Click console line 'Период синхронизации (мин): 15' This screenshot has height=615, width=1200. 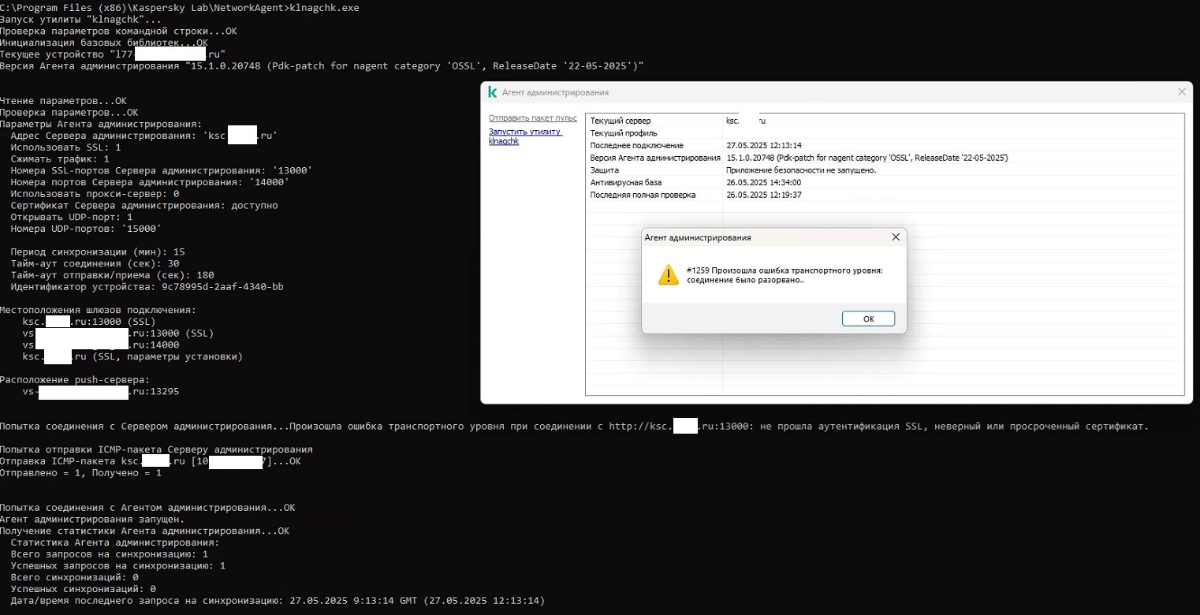click(98, 251)
